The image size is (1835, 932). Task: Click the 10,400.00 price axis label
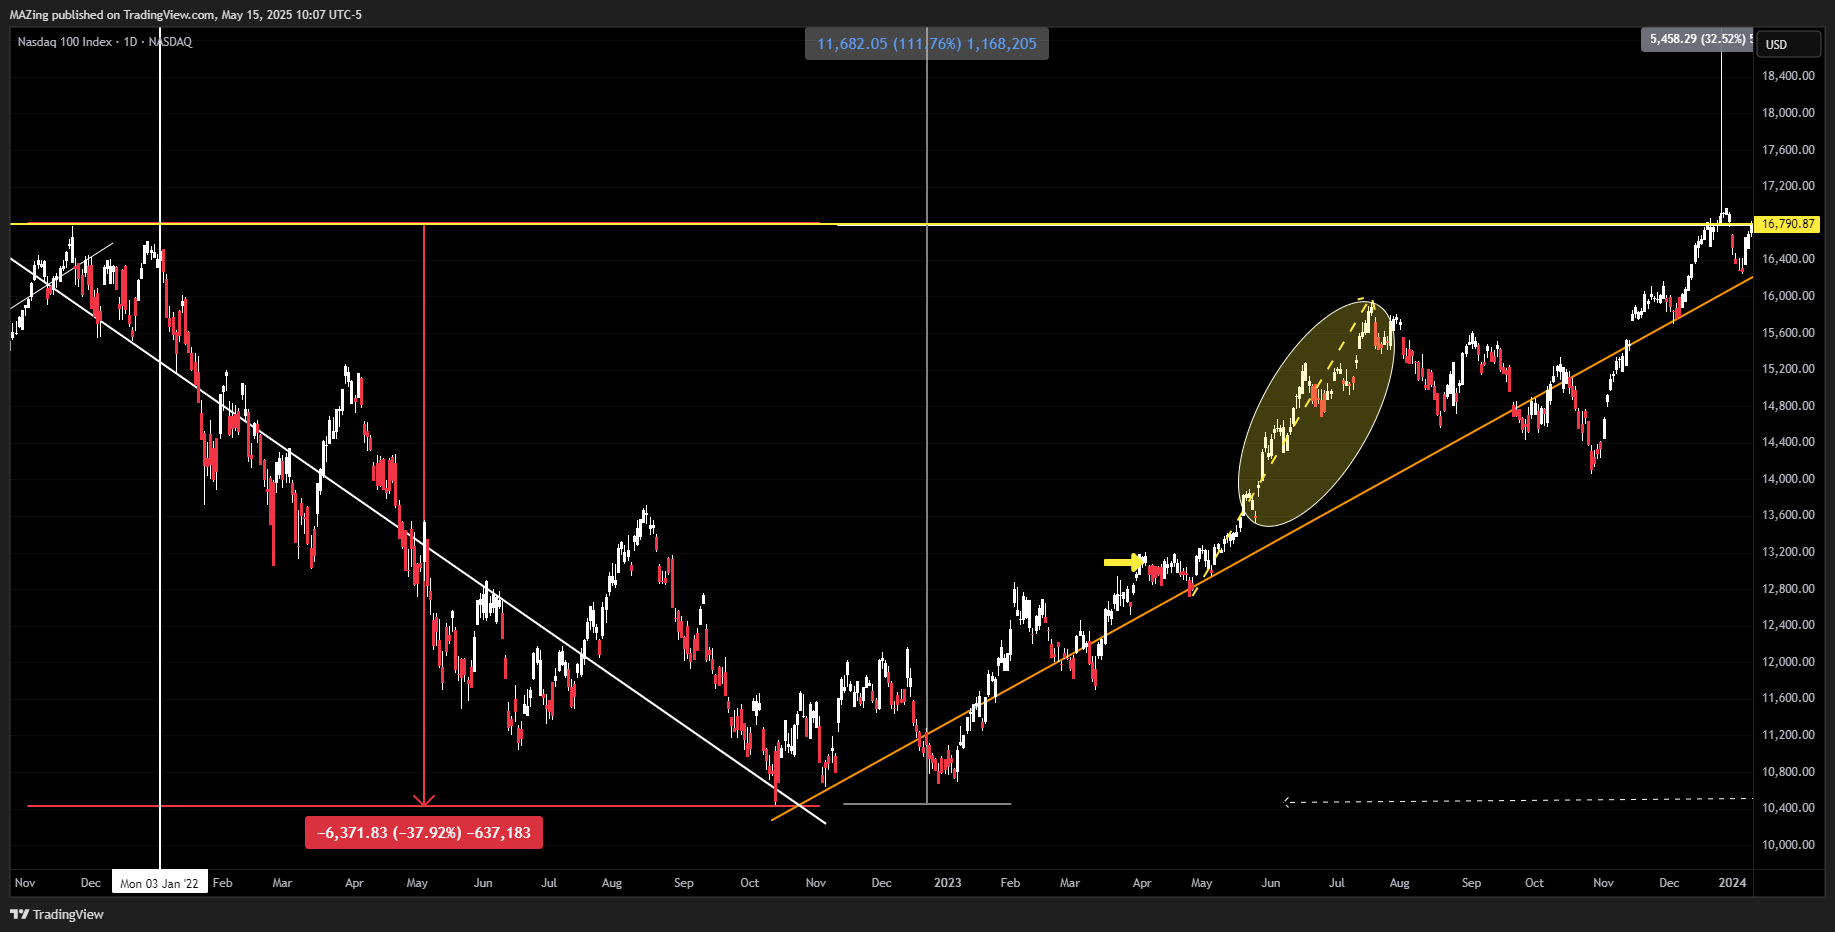(x=1788, y=808)
